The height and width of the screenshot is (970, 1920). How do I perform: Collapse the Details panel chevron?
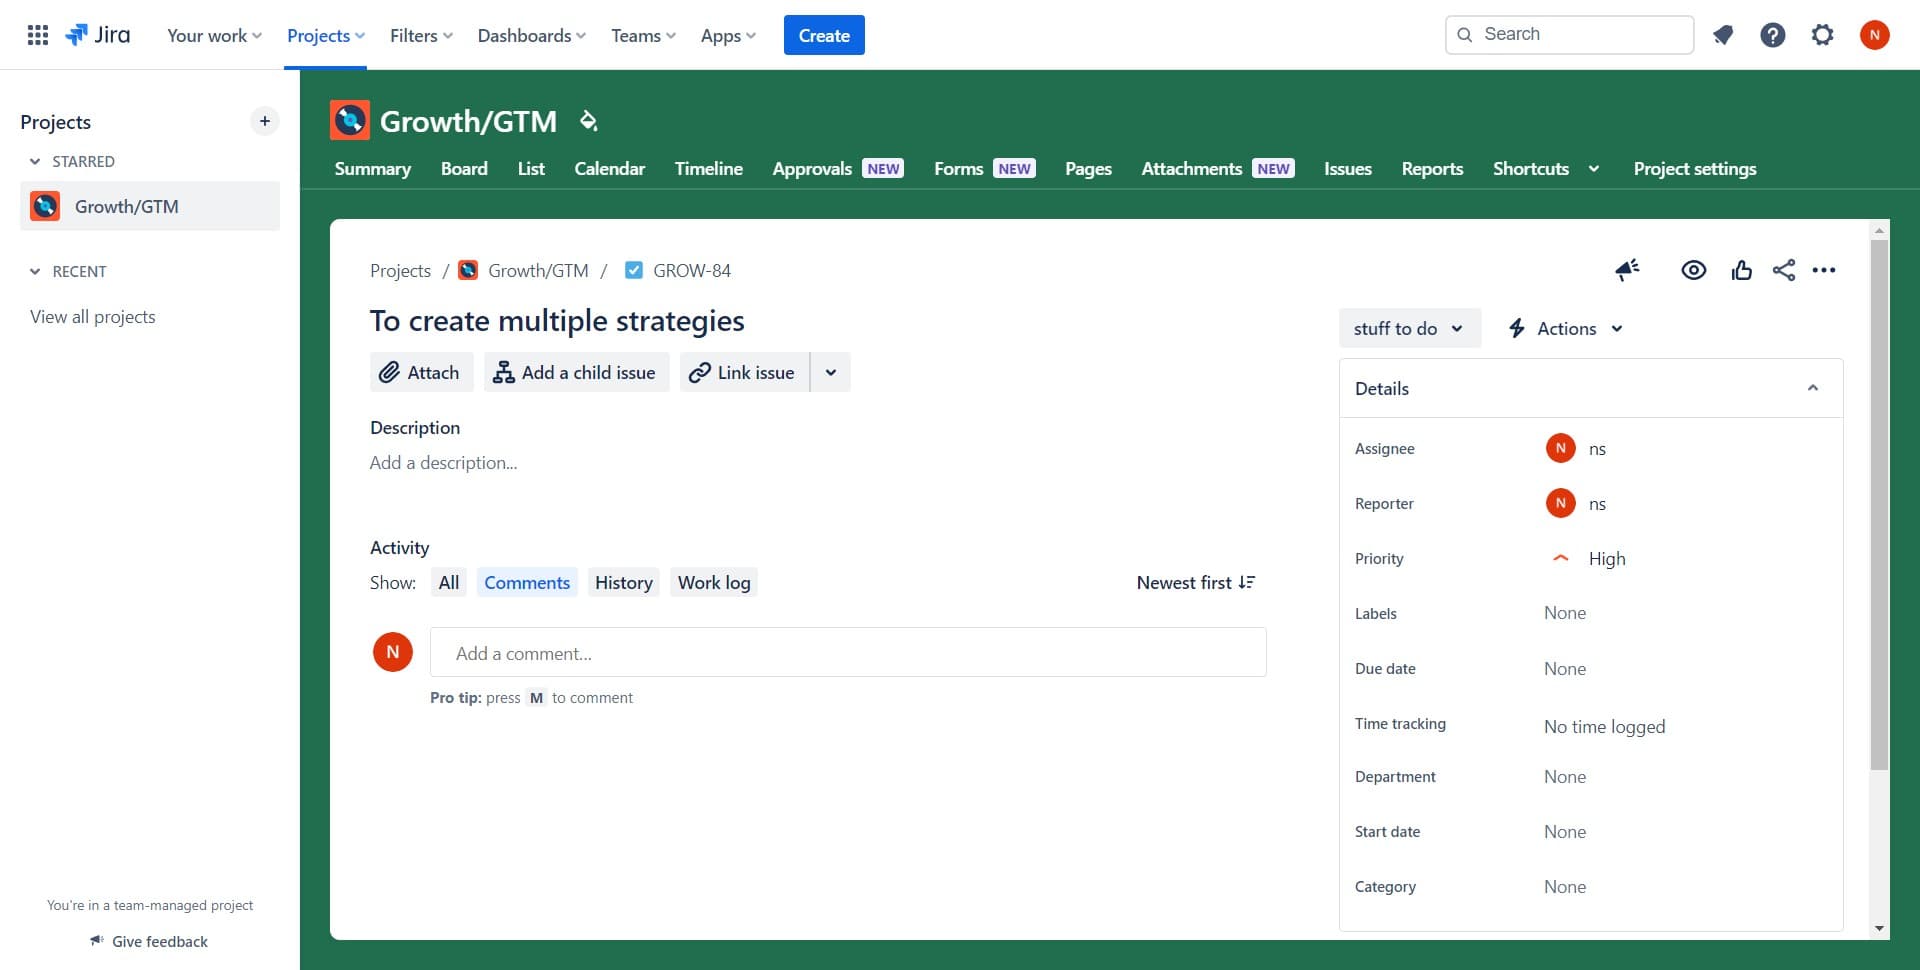(x=1813, y=388)
